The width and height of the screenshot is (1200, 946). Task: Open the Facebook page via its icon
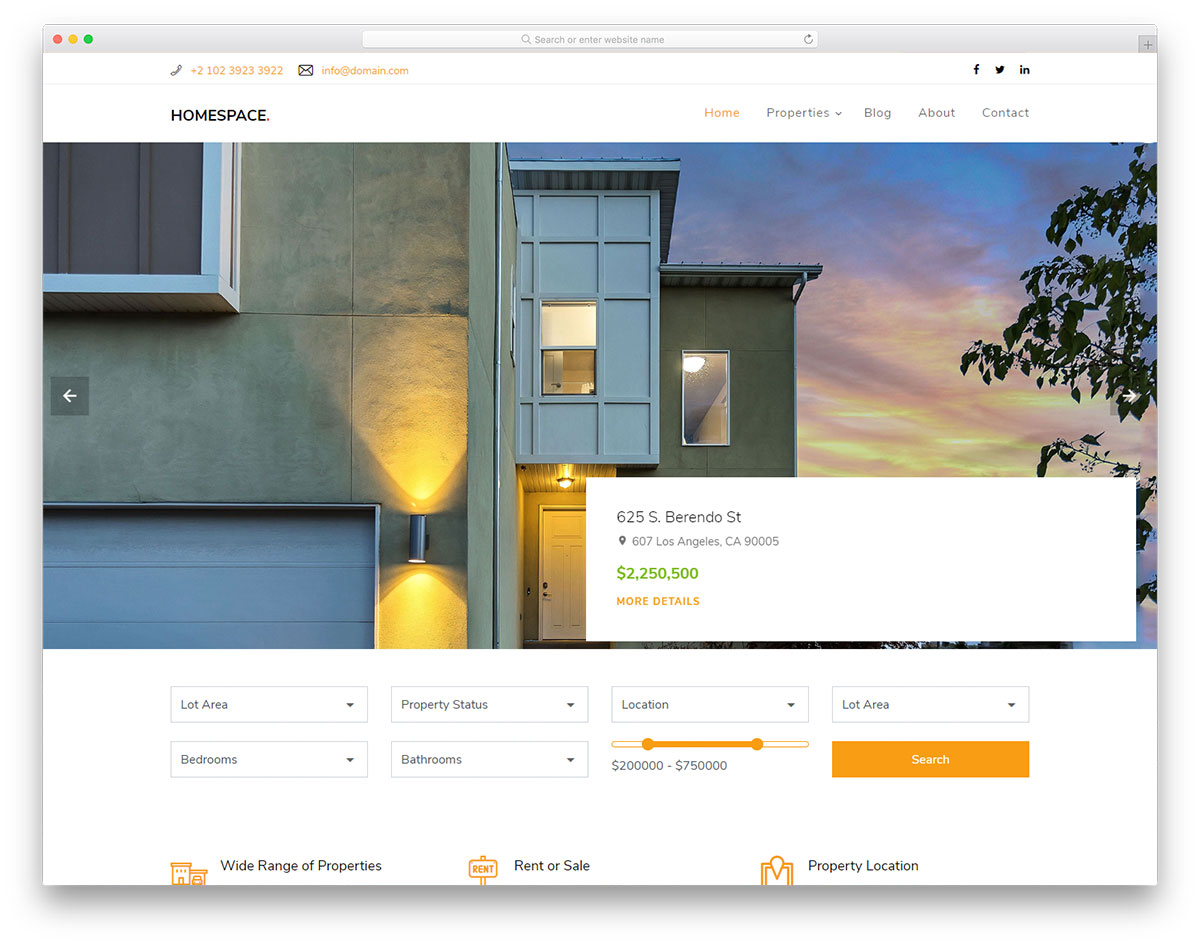[976, 69]
